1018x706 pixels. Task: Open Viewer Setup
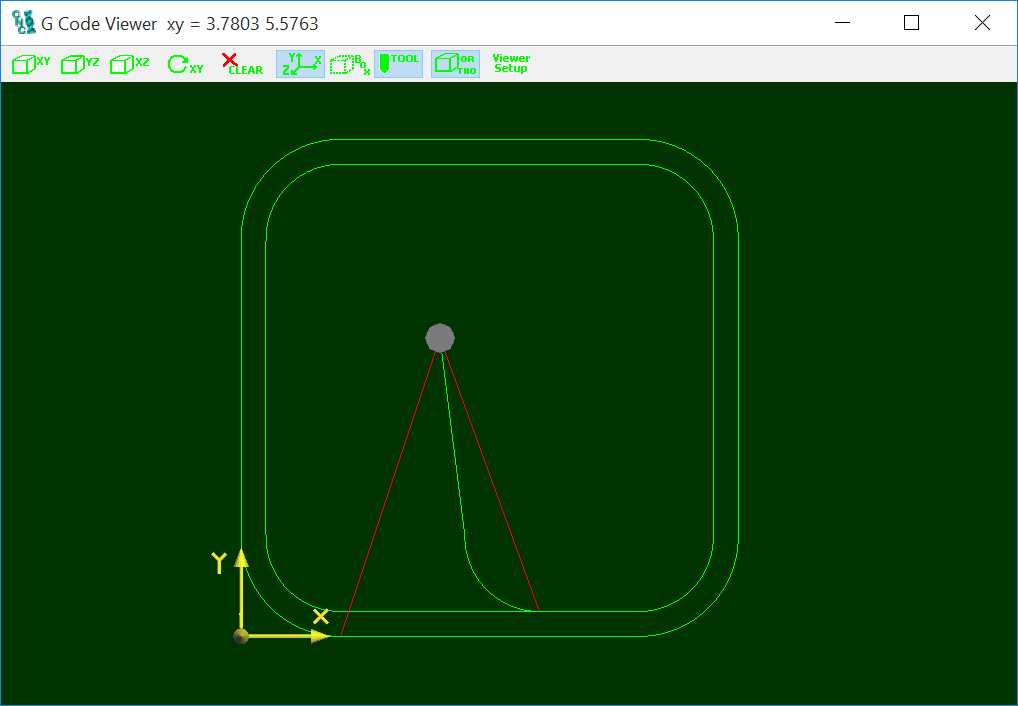click(511, 64)
